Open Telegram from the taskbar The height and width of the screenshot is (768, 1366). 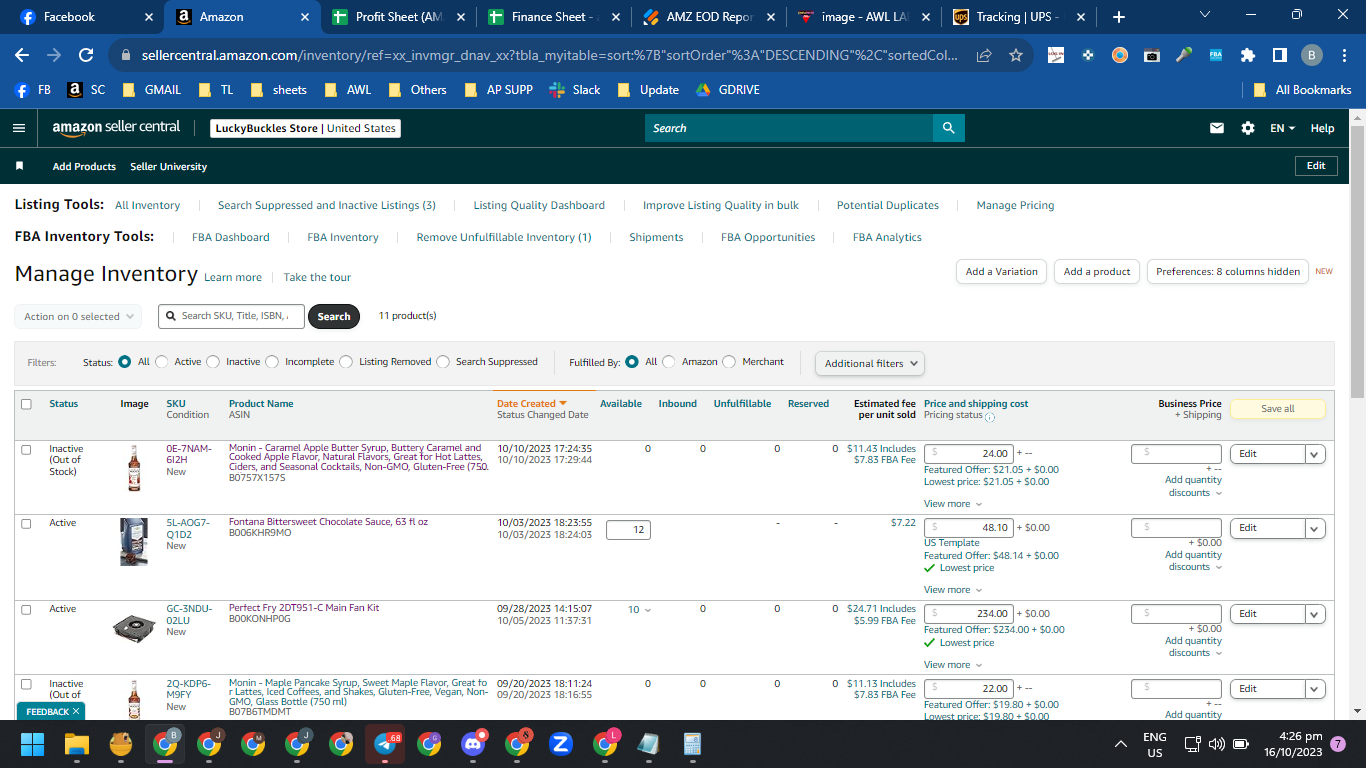[385, 744]
